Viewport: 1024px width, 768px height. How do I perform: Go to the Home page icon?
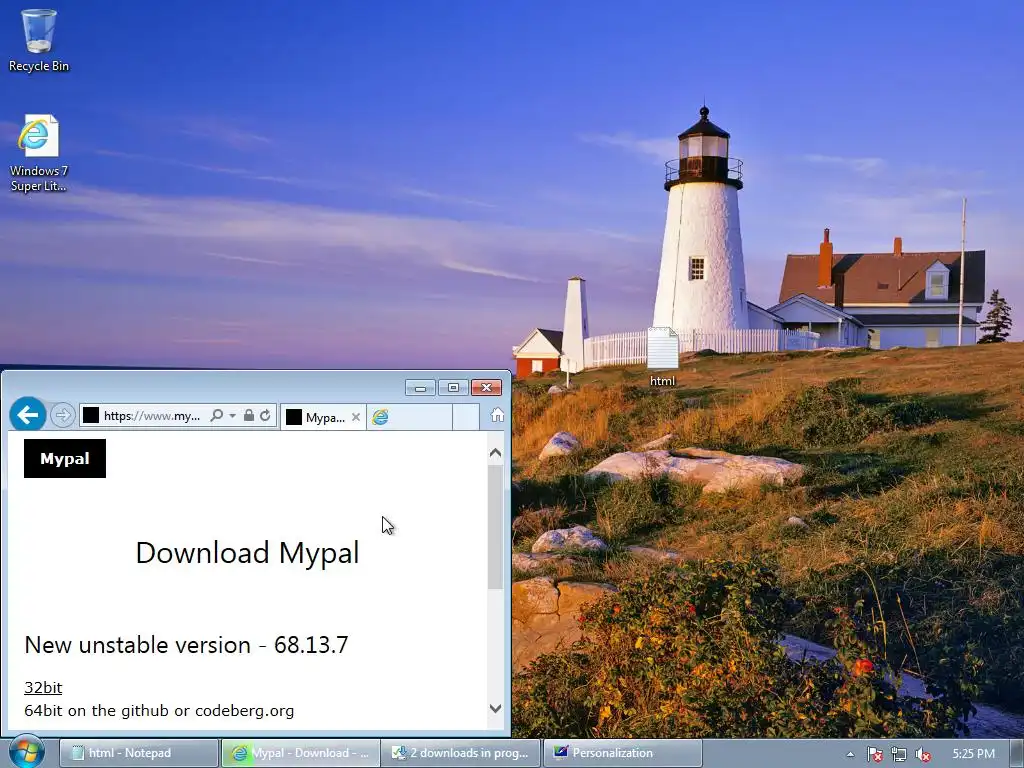coord(497,415)
